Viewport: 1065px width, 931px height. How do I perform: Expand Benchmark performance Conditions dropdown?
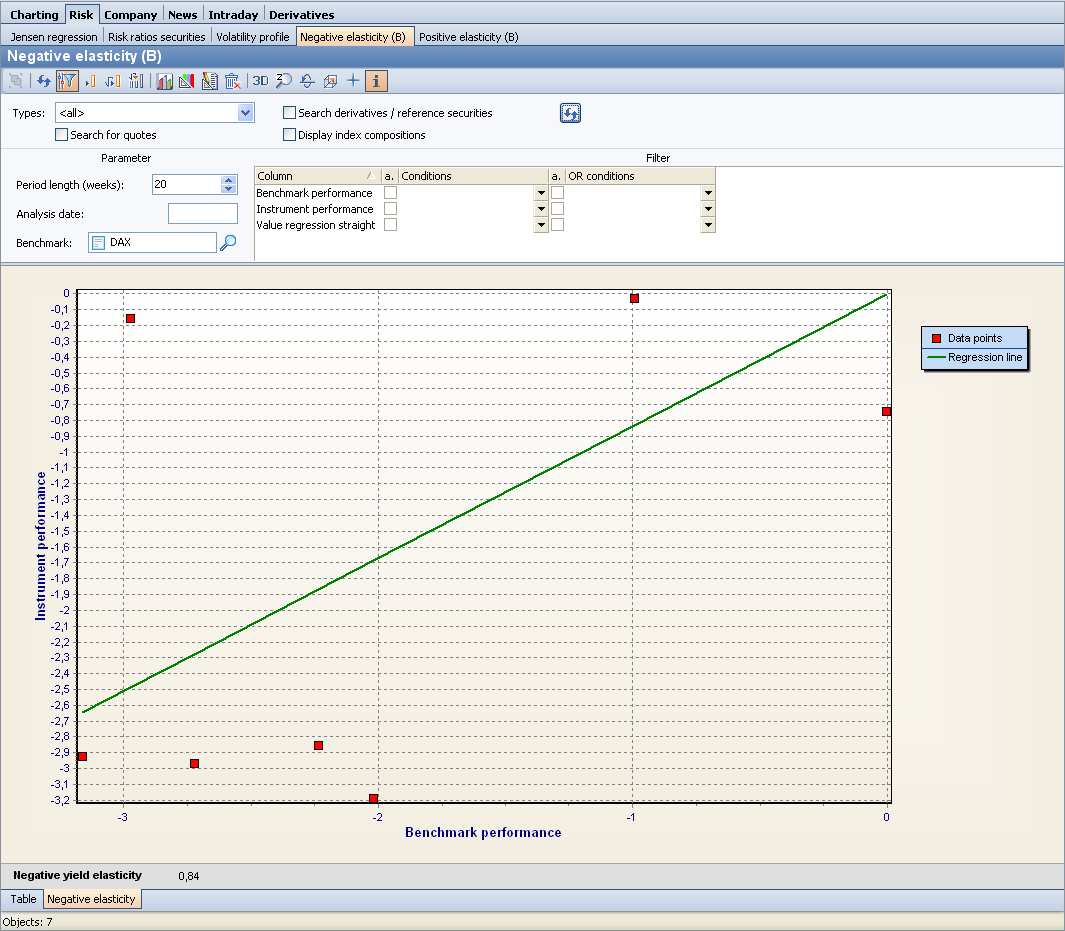click(x=541, y=193)
